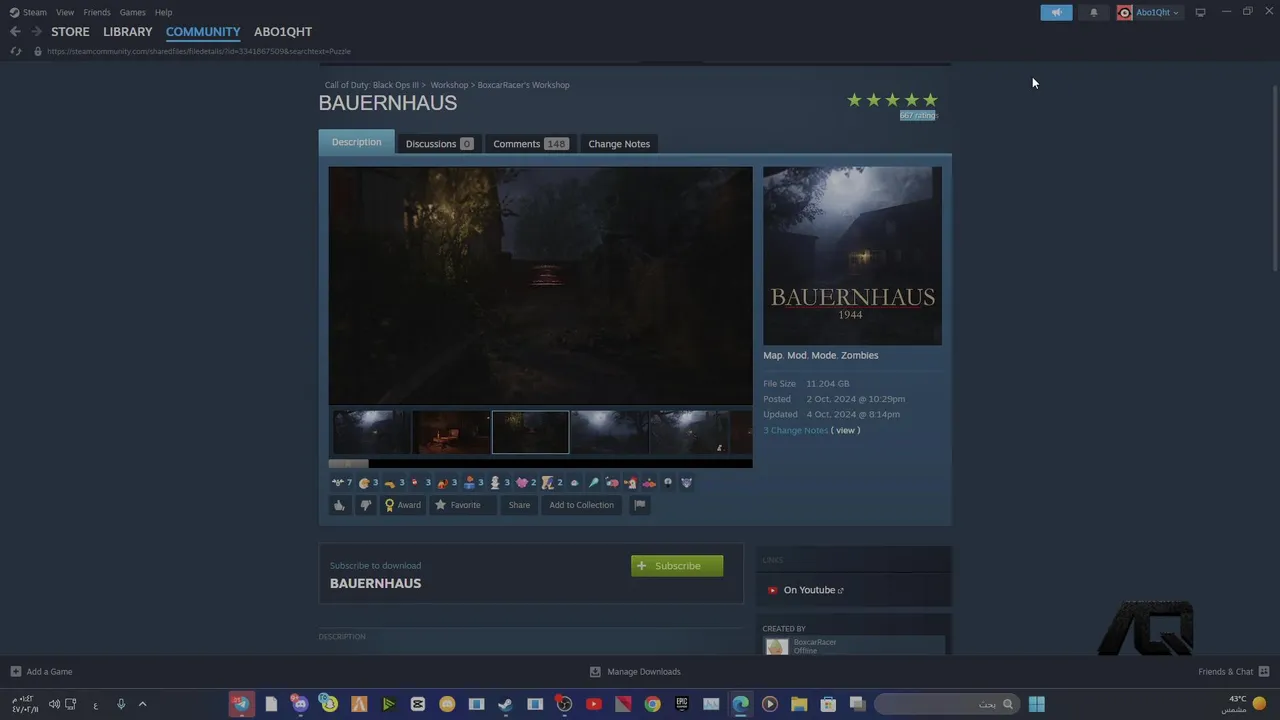Toggle microphone icon in system tray
This screenshot has width=1280, height=720.
121,704
